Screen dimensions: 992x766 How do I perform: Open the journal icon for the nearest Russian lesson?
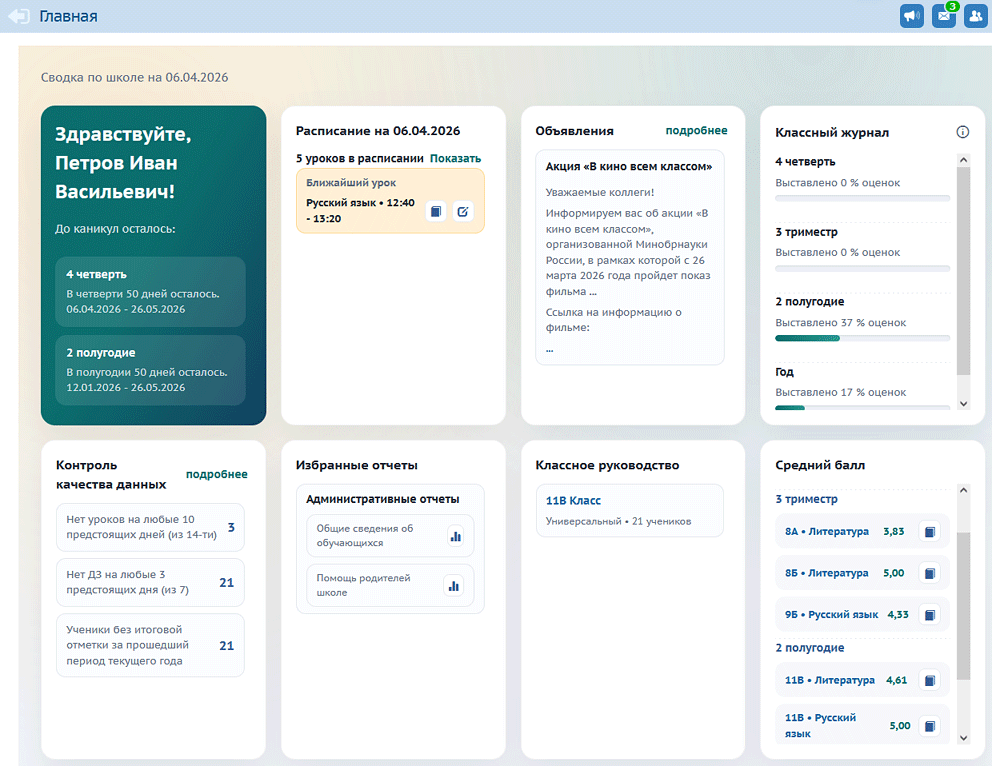[x=436, y=211]
